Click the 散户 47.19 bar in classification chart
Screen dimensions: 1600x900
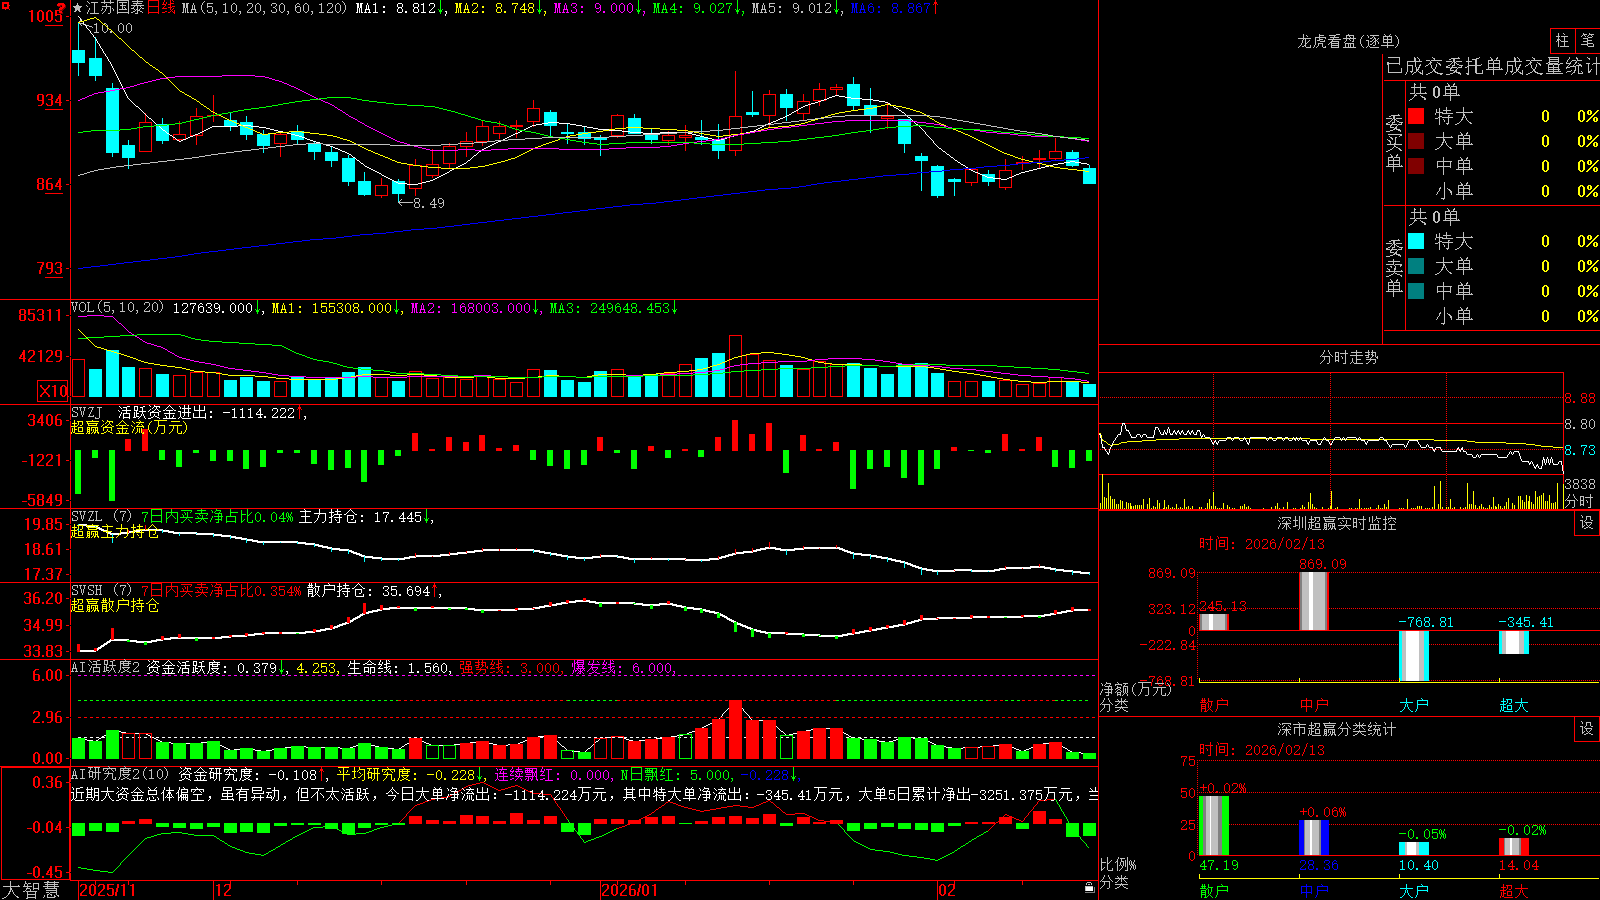pyautogui.click(x=1214, y=826)
